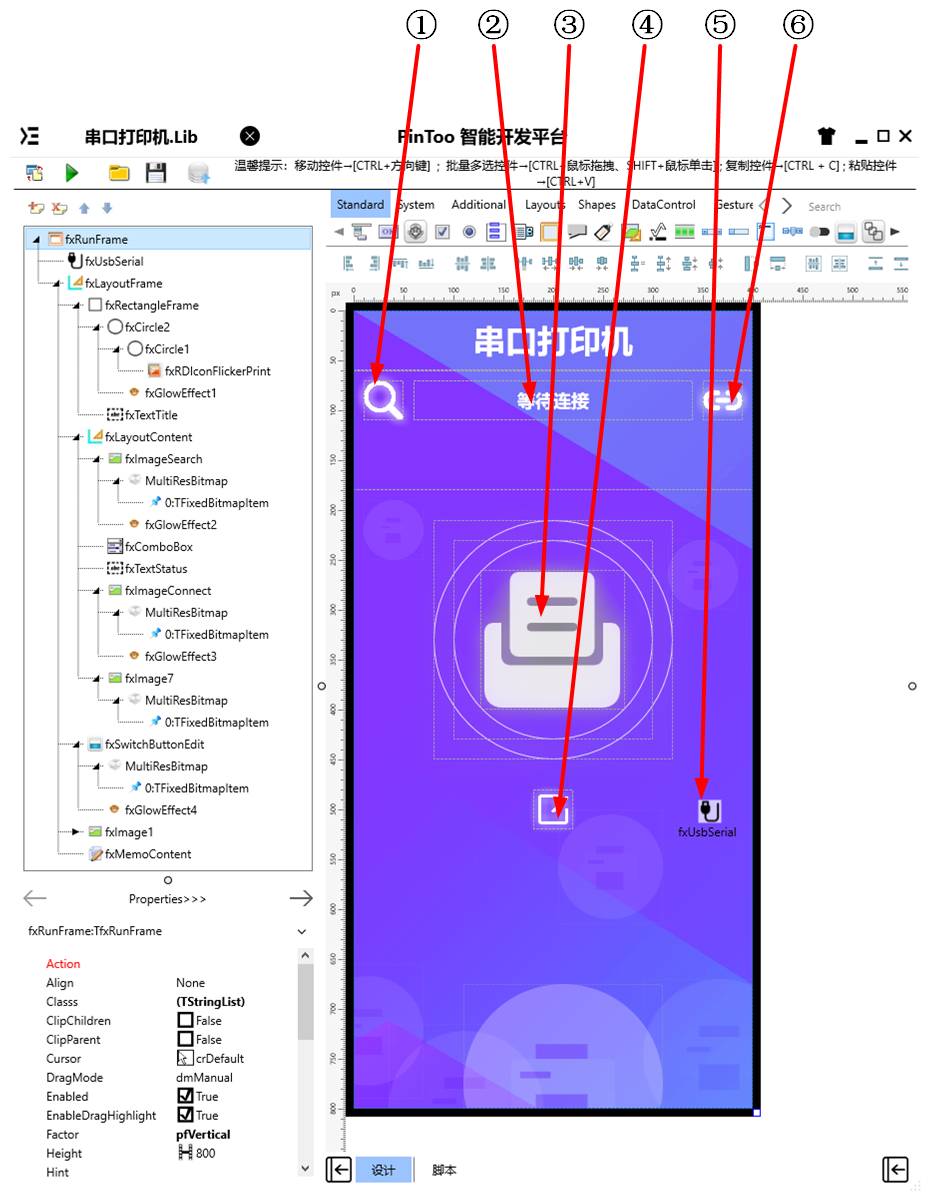
Task: Collapse the fxImageSearch tree node
Action: [x=97, y=460]
